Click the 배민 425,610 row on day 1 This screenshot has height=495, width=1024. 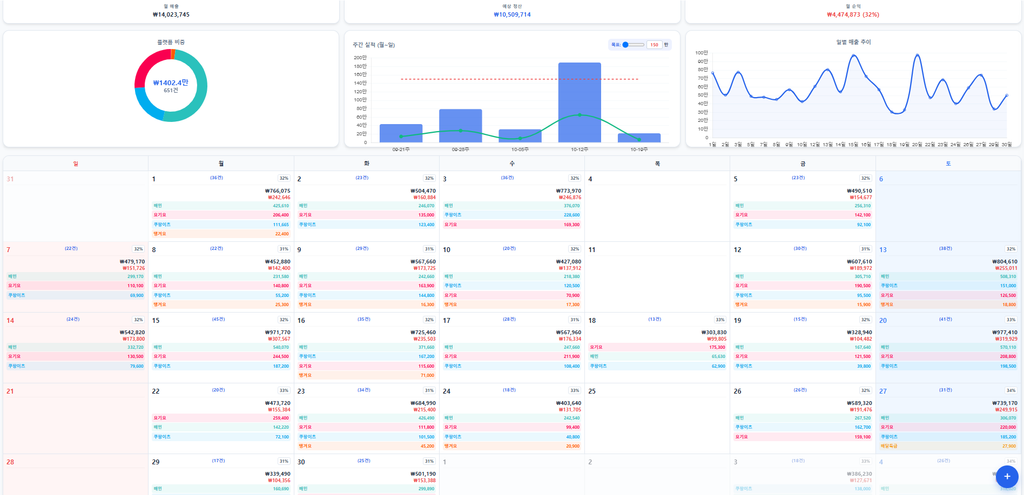click(221, 205)
